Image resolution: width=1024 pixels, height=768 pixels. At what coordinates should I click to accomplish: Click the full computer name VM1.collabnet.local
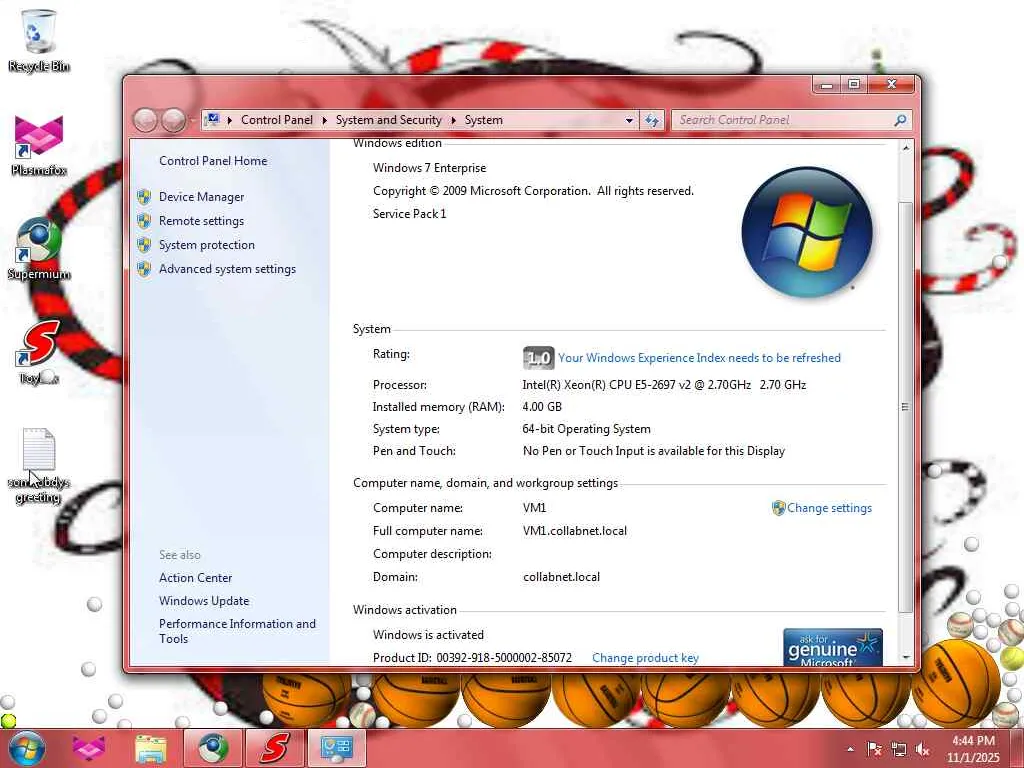pyautogui.click(x=575, y=531)
